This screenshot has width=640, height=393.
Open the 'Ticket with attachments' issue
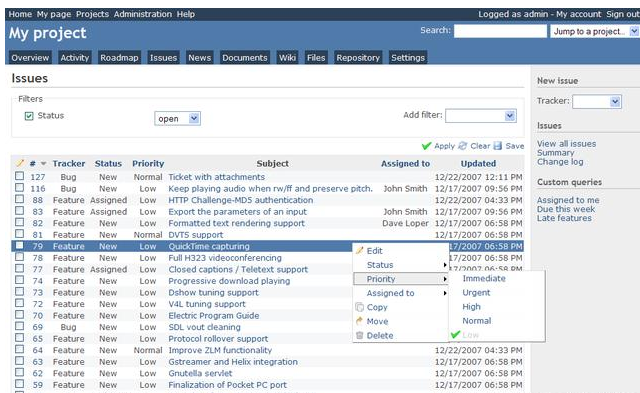216,177
